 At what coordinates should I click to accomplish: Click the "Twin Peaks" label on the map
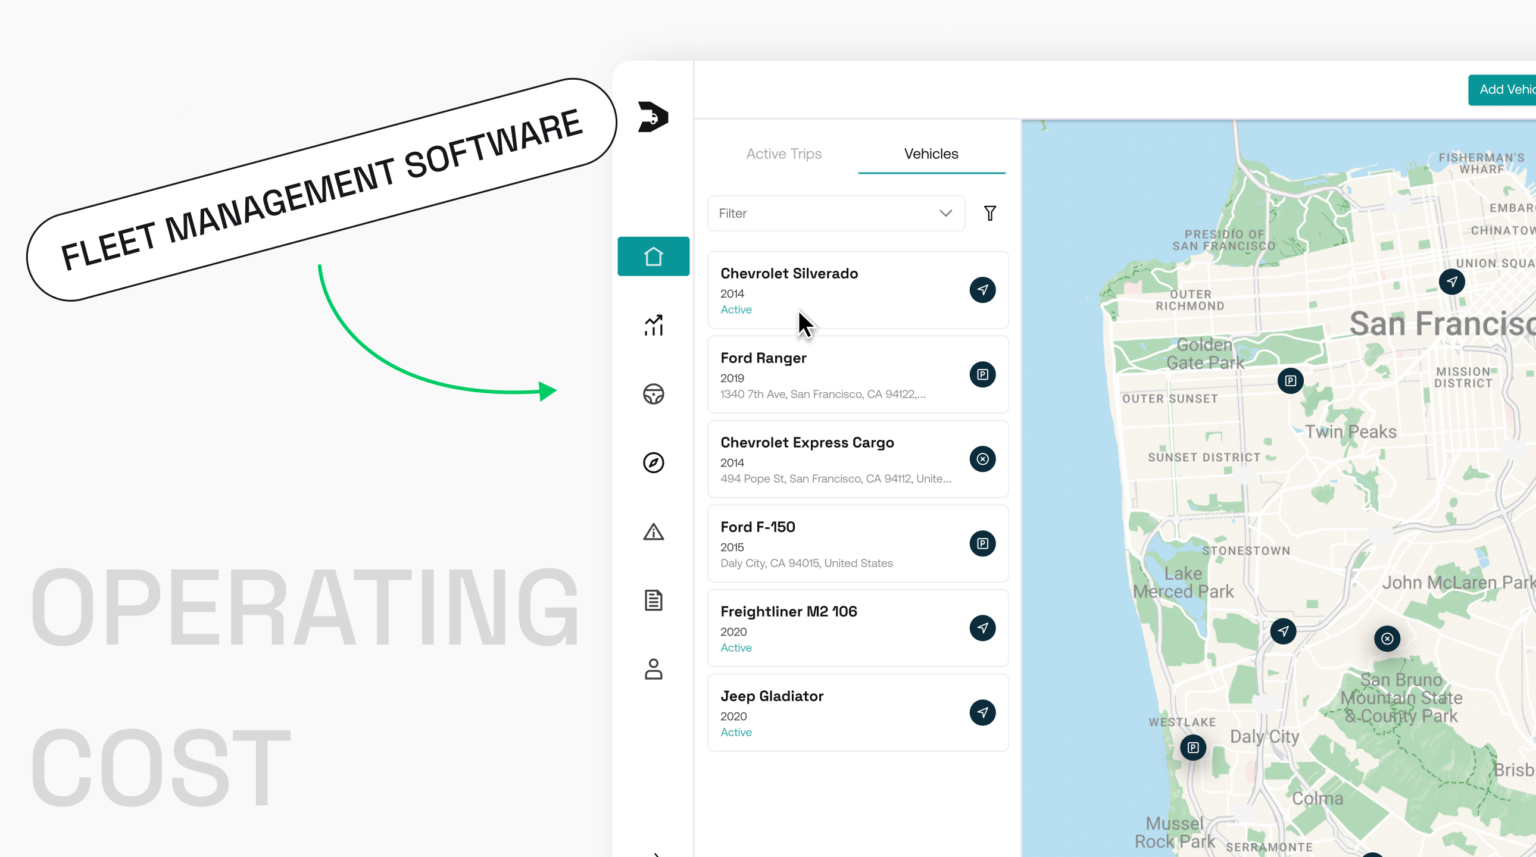coord(1351,432)
